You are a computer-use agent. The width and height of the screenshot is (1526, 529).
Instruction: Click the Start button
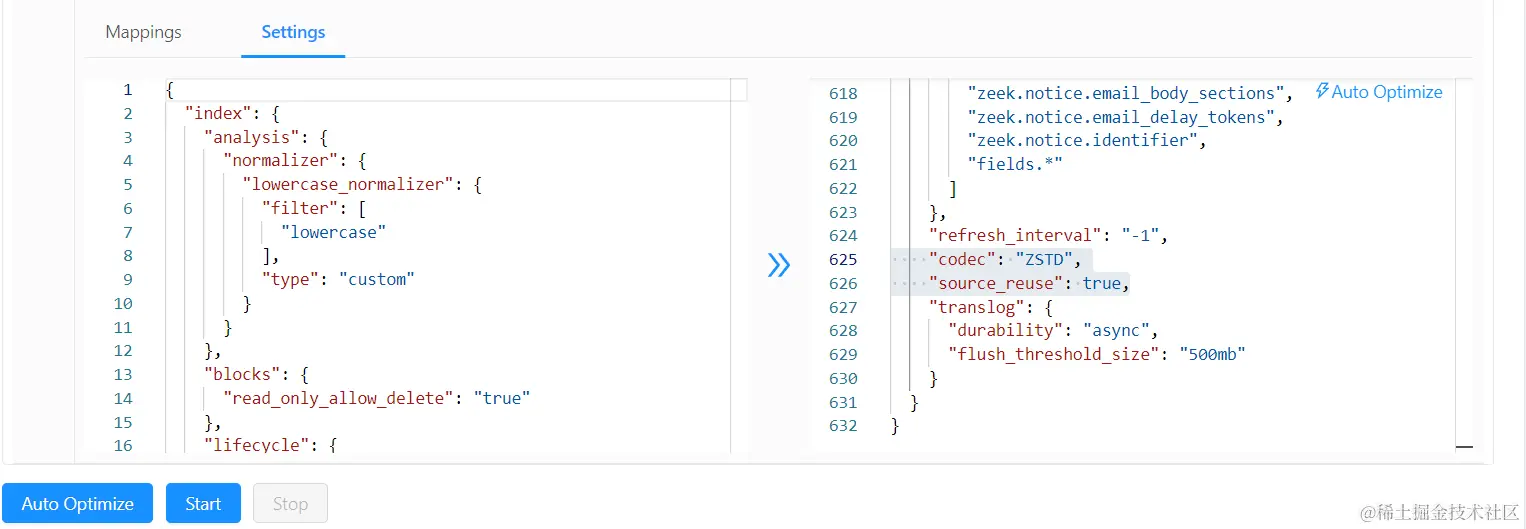[x=203, y=503]
